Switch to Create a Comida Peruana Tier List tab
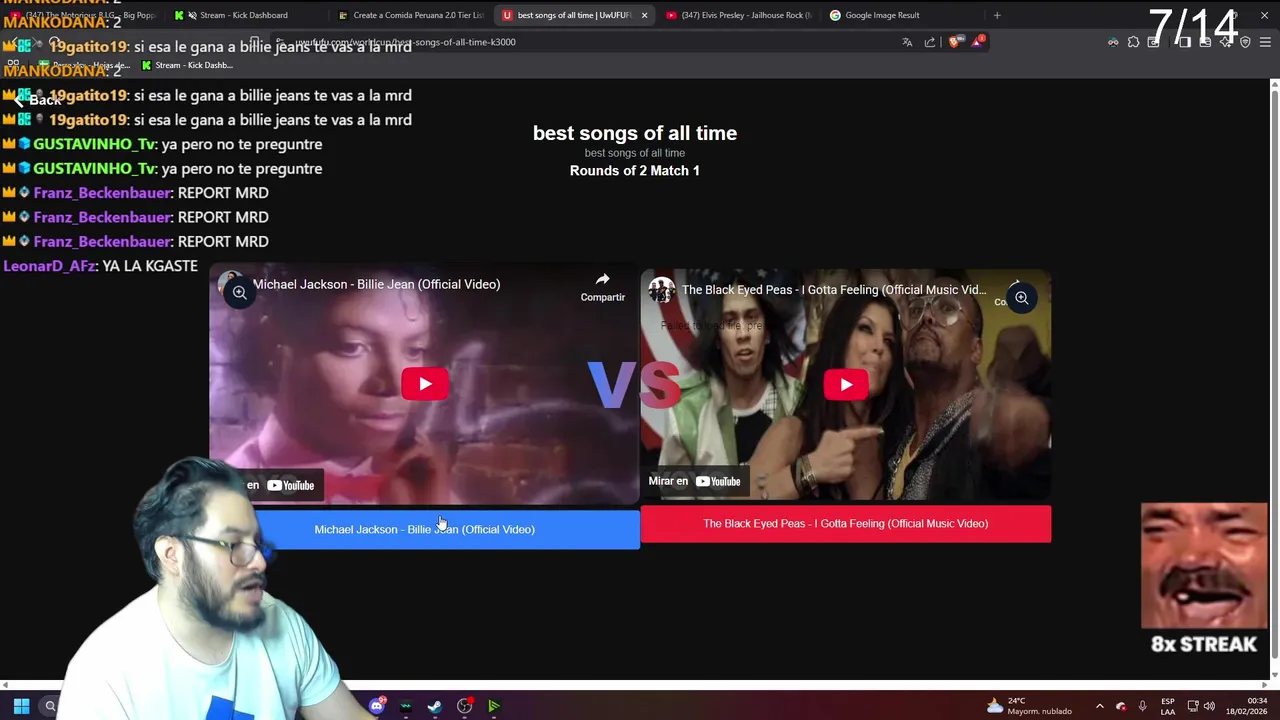The width and height of the screenshot is (1280, 720). (x=410, y=15)
